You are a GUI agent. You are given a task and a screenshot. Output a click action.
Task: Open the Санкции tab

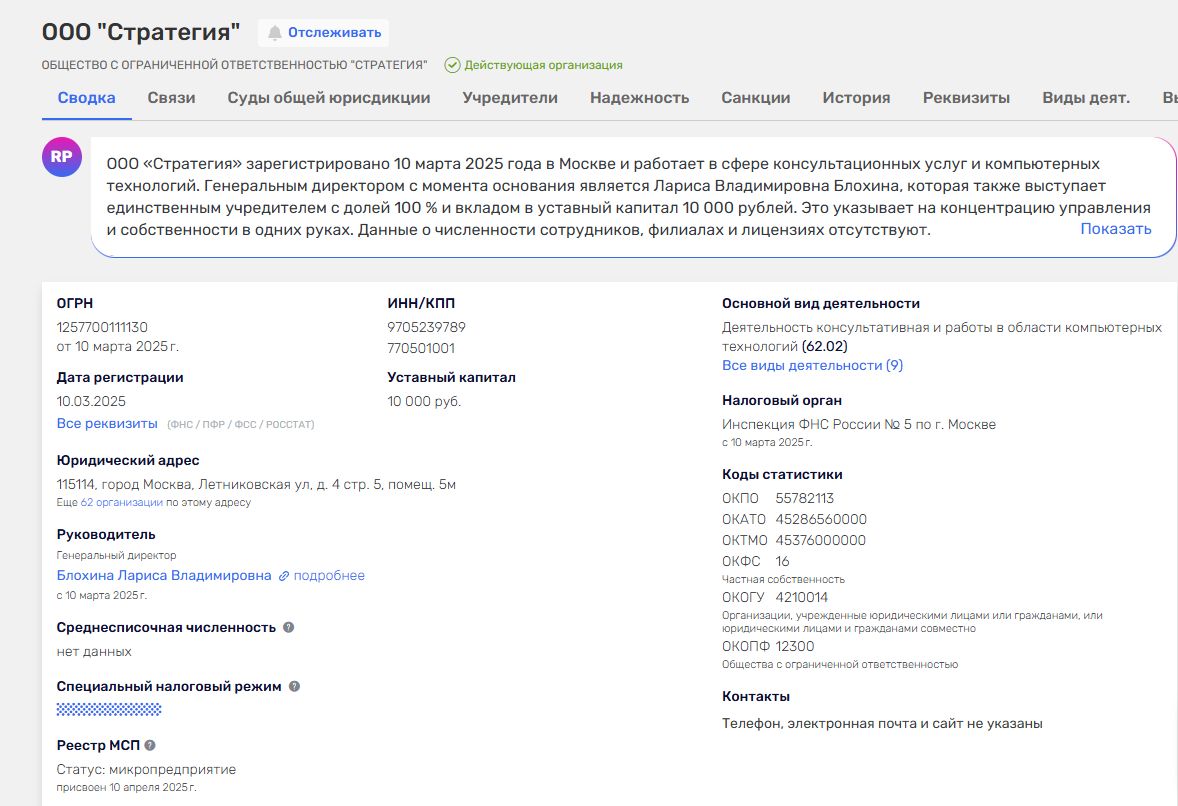pos(756,98)
